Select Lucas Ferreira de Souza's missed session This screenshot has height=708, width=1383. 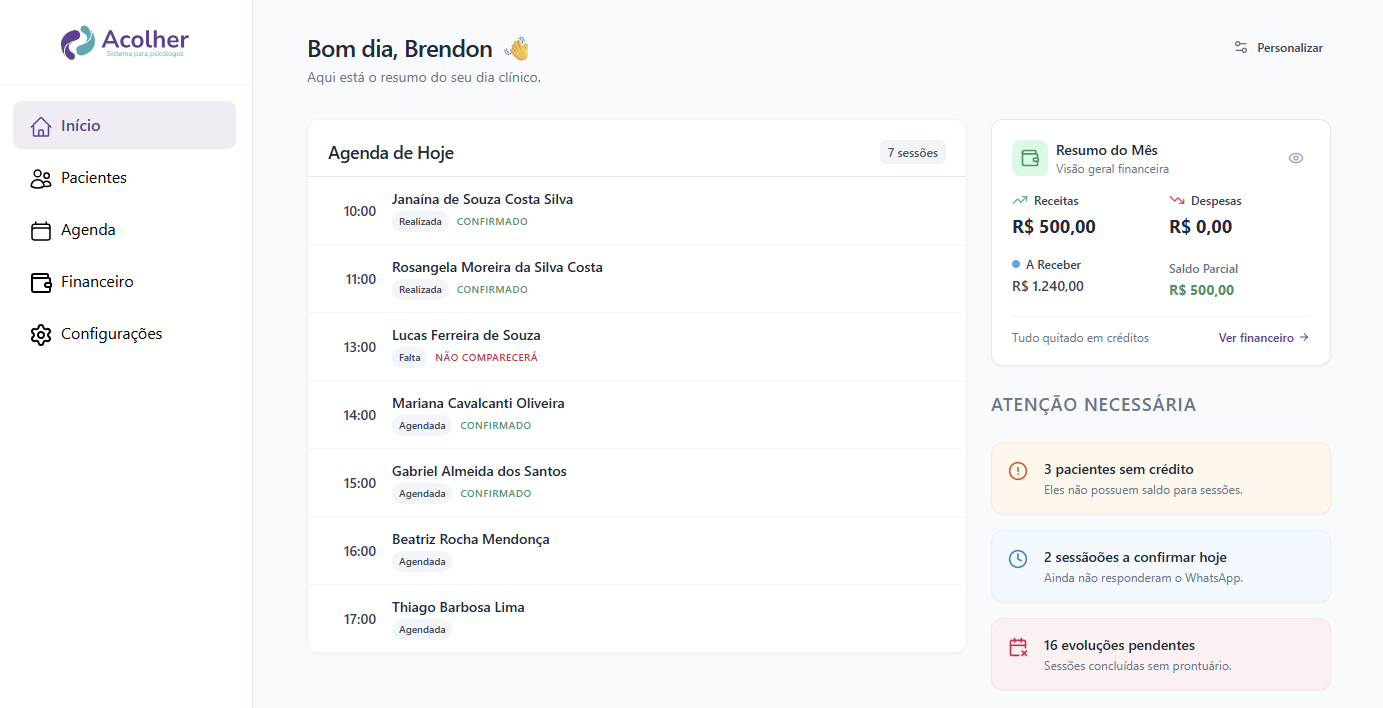[636, 347]
